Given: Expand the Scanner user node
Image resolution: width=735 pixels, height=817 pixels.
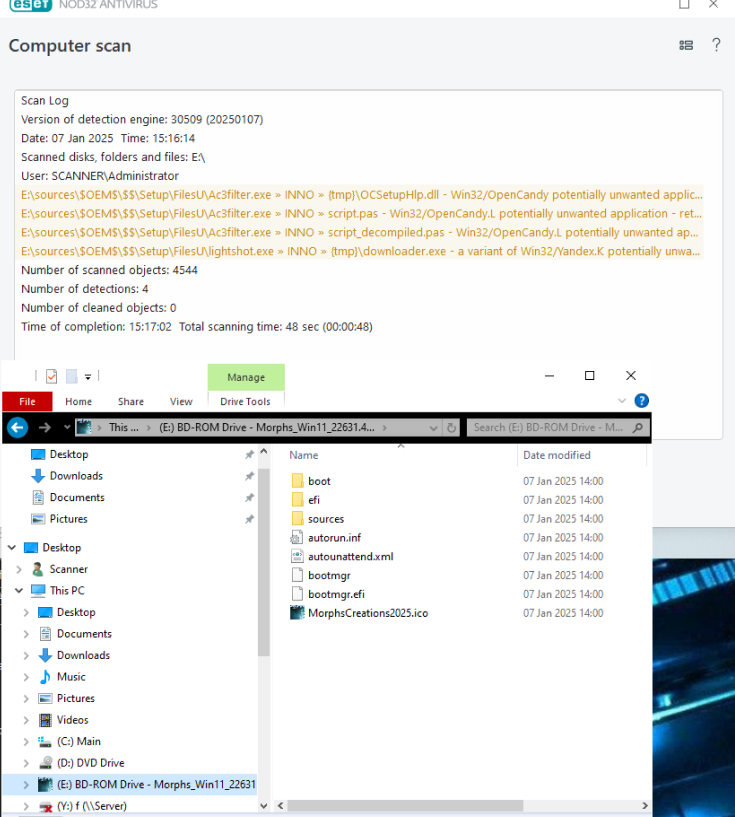Looking at the screenshot, I should tap(19, 570).
